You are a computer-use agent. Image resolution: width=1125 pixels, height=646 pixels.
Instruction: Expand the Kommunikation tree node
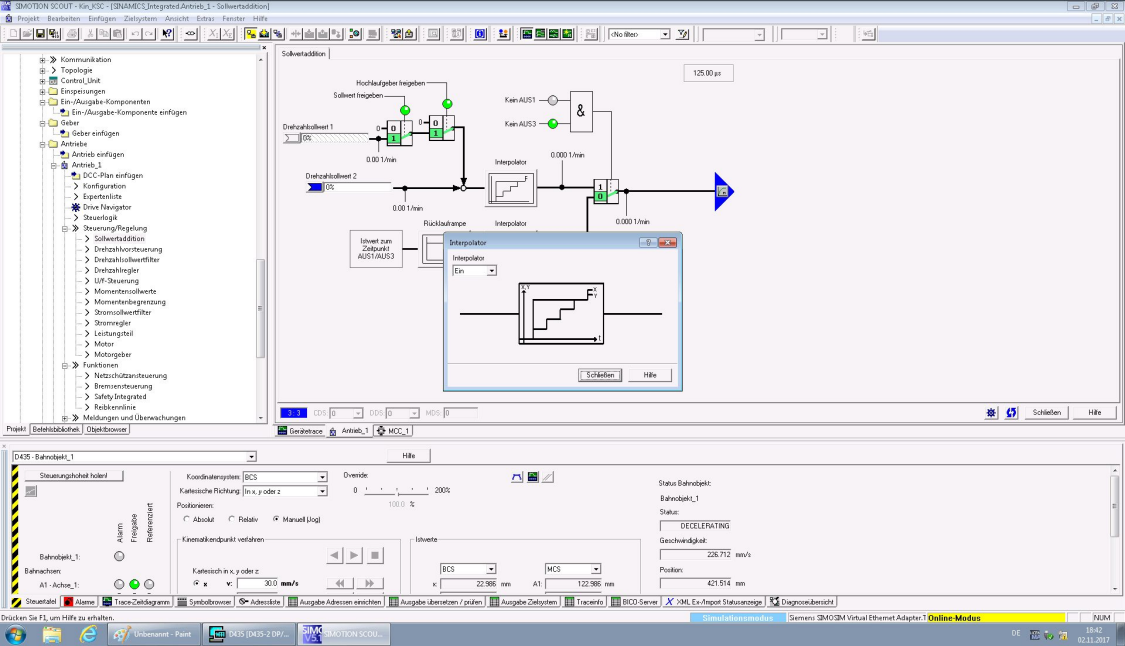point(42,60)
